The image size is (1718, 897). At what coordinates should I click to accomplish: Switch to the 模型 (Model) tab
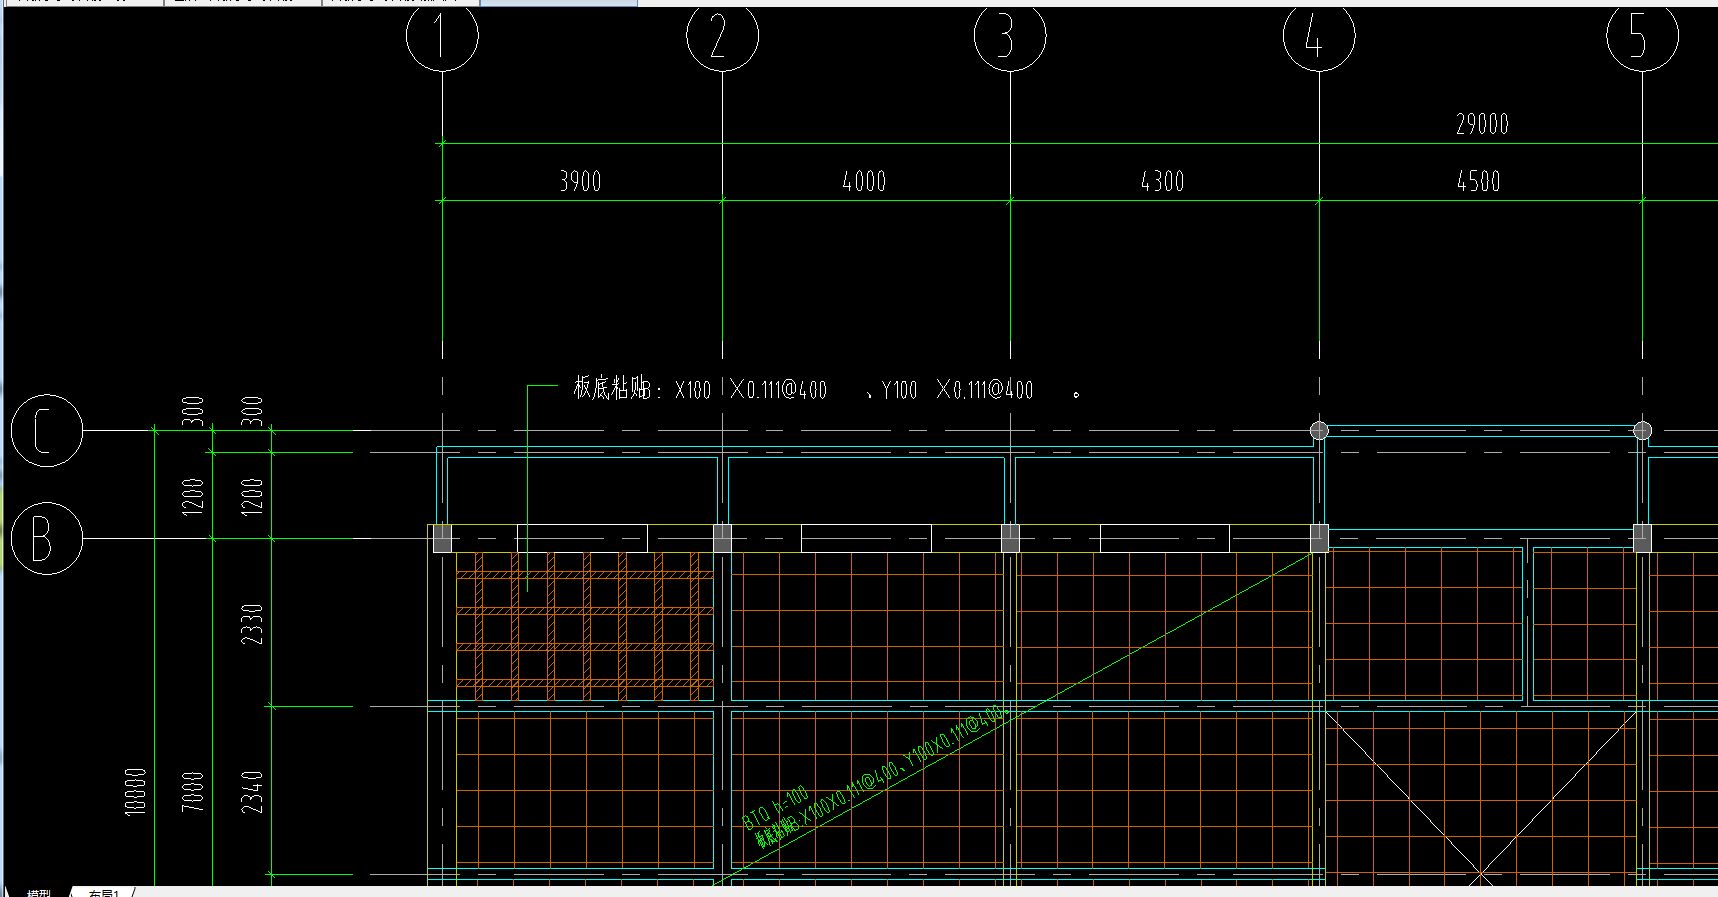pyautogui.click(x=38, y=892)
